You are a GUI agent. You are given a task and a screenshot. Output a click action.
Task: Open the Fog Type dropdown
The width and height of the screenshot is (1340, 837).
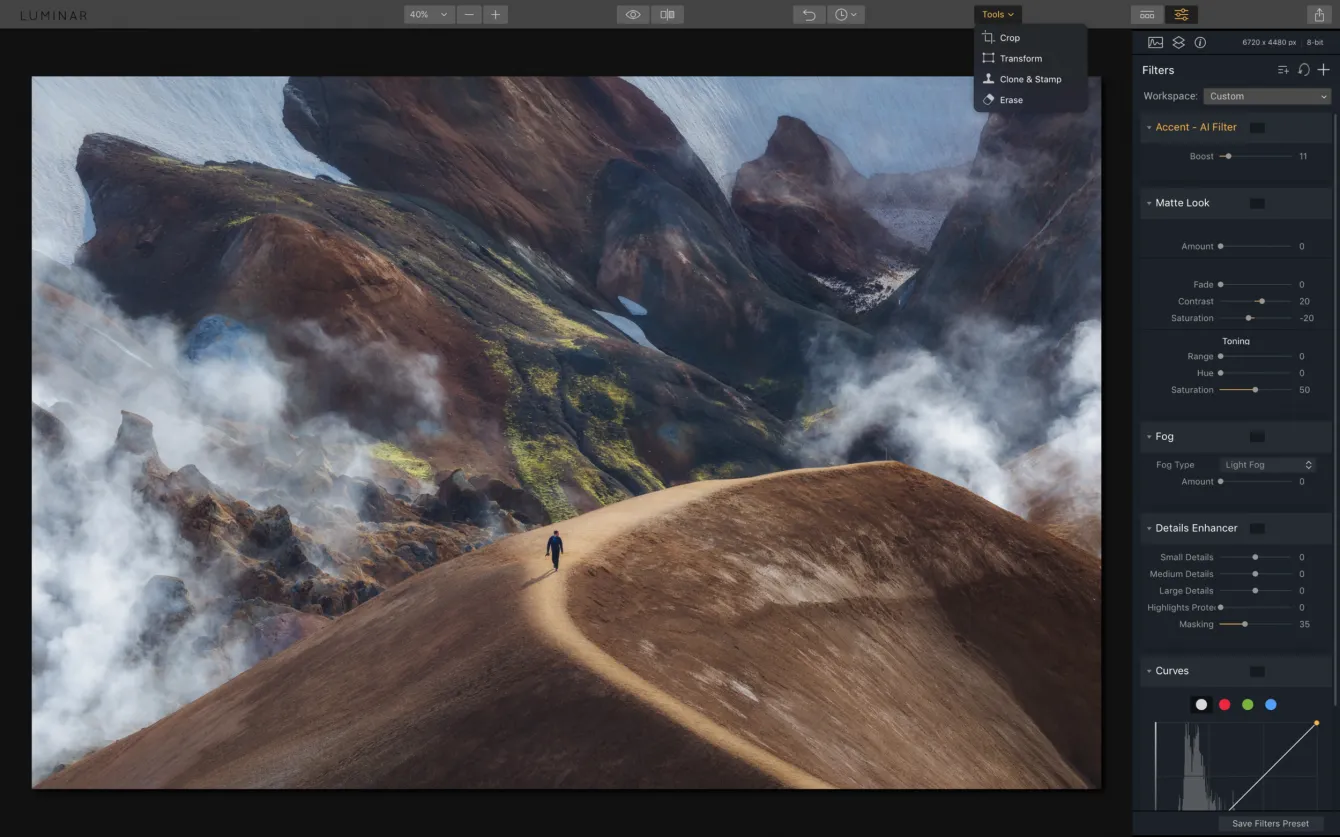pos(1268,465)
